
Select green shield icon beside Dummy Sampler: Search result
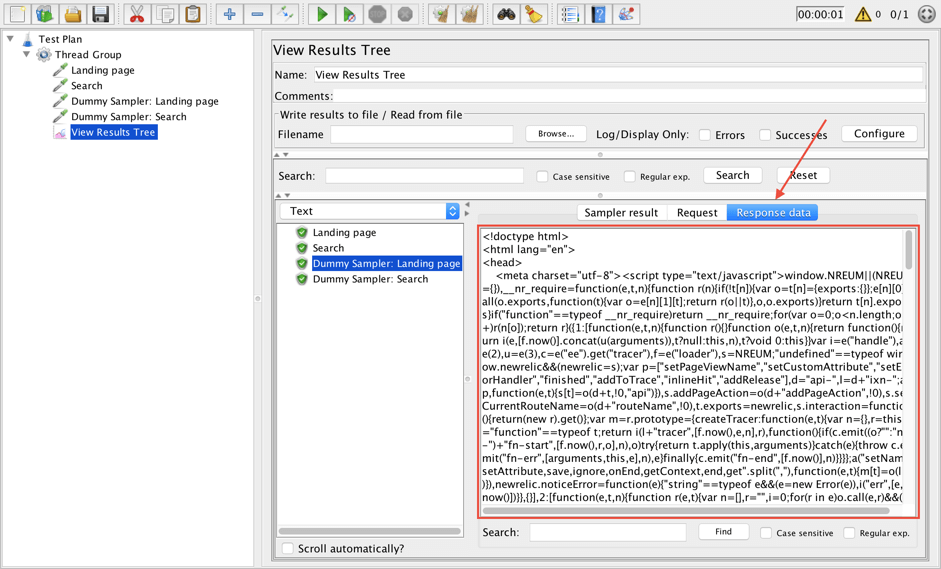point(302,279)
